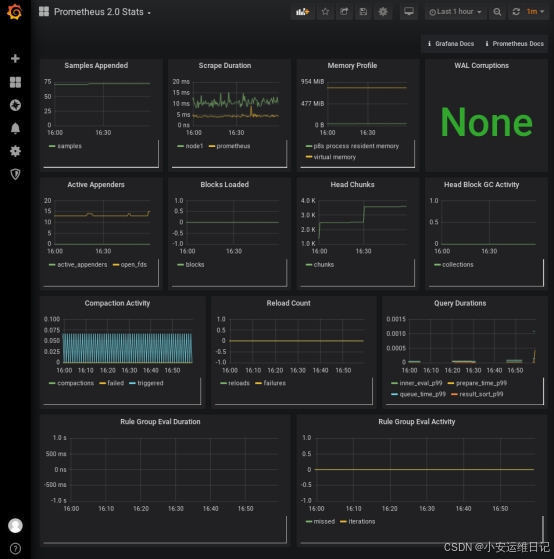Open Rule Group Eval Activity panel menu
Viewport: 554px width, 559px height.
[x=417, y=422]
